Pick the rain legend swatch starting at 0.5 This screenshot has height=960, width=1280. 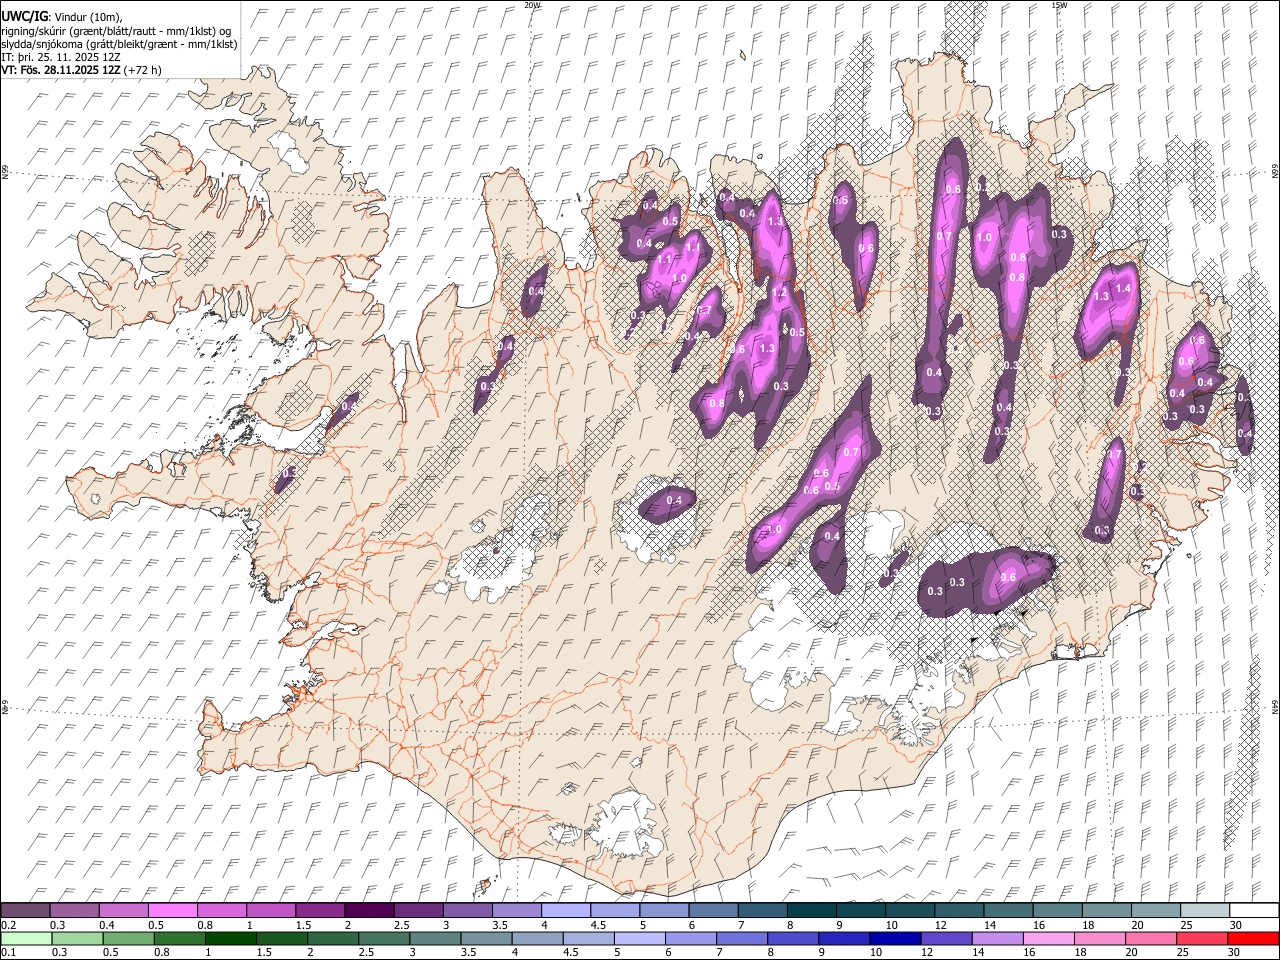[127, 938]
